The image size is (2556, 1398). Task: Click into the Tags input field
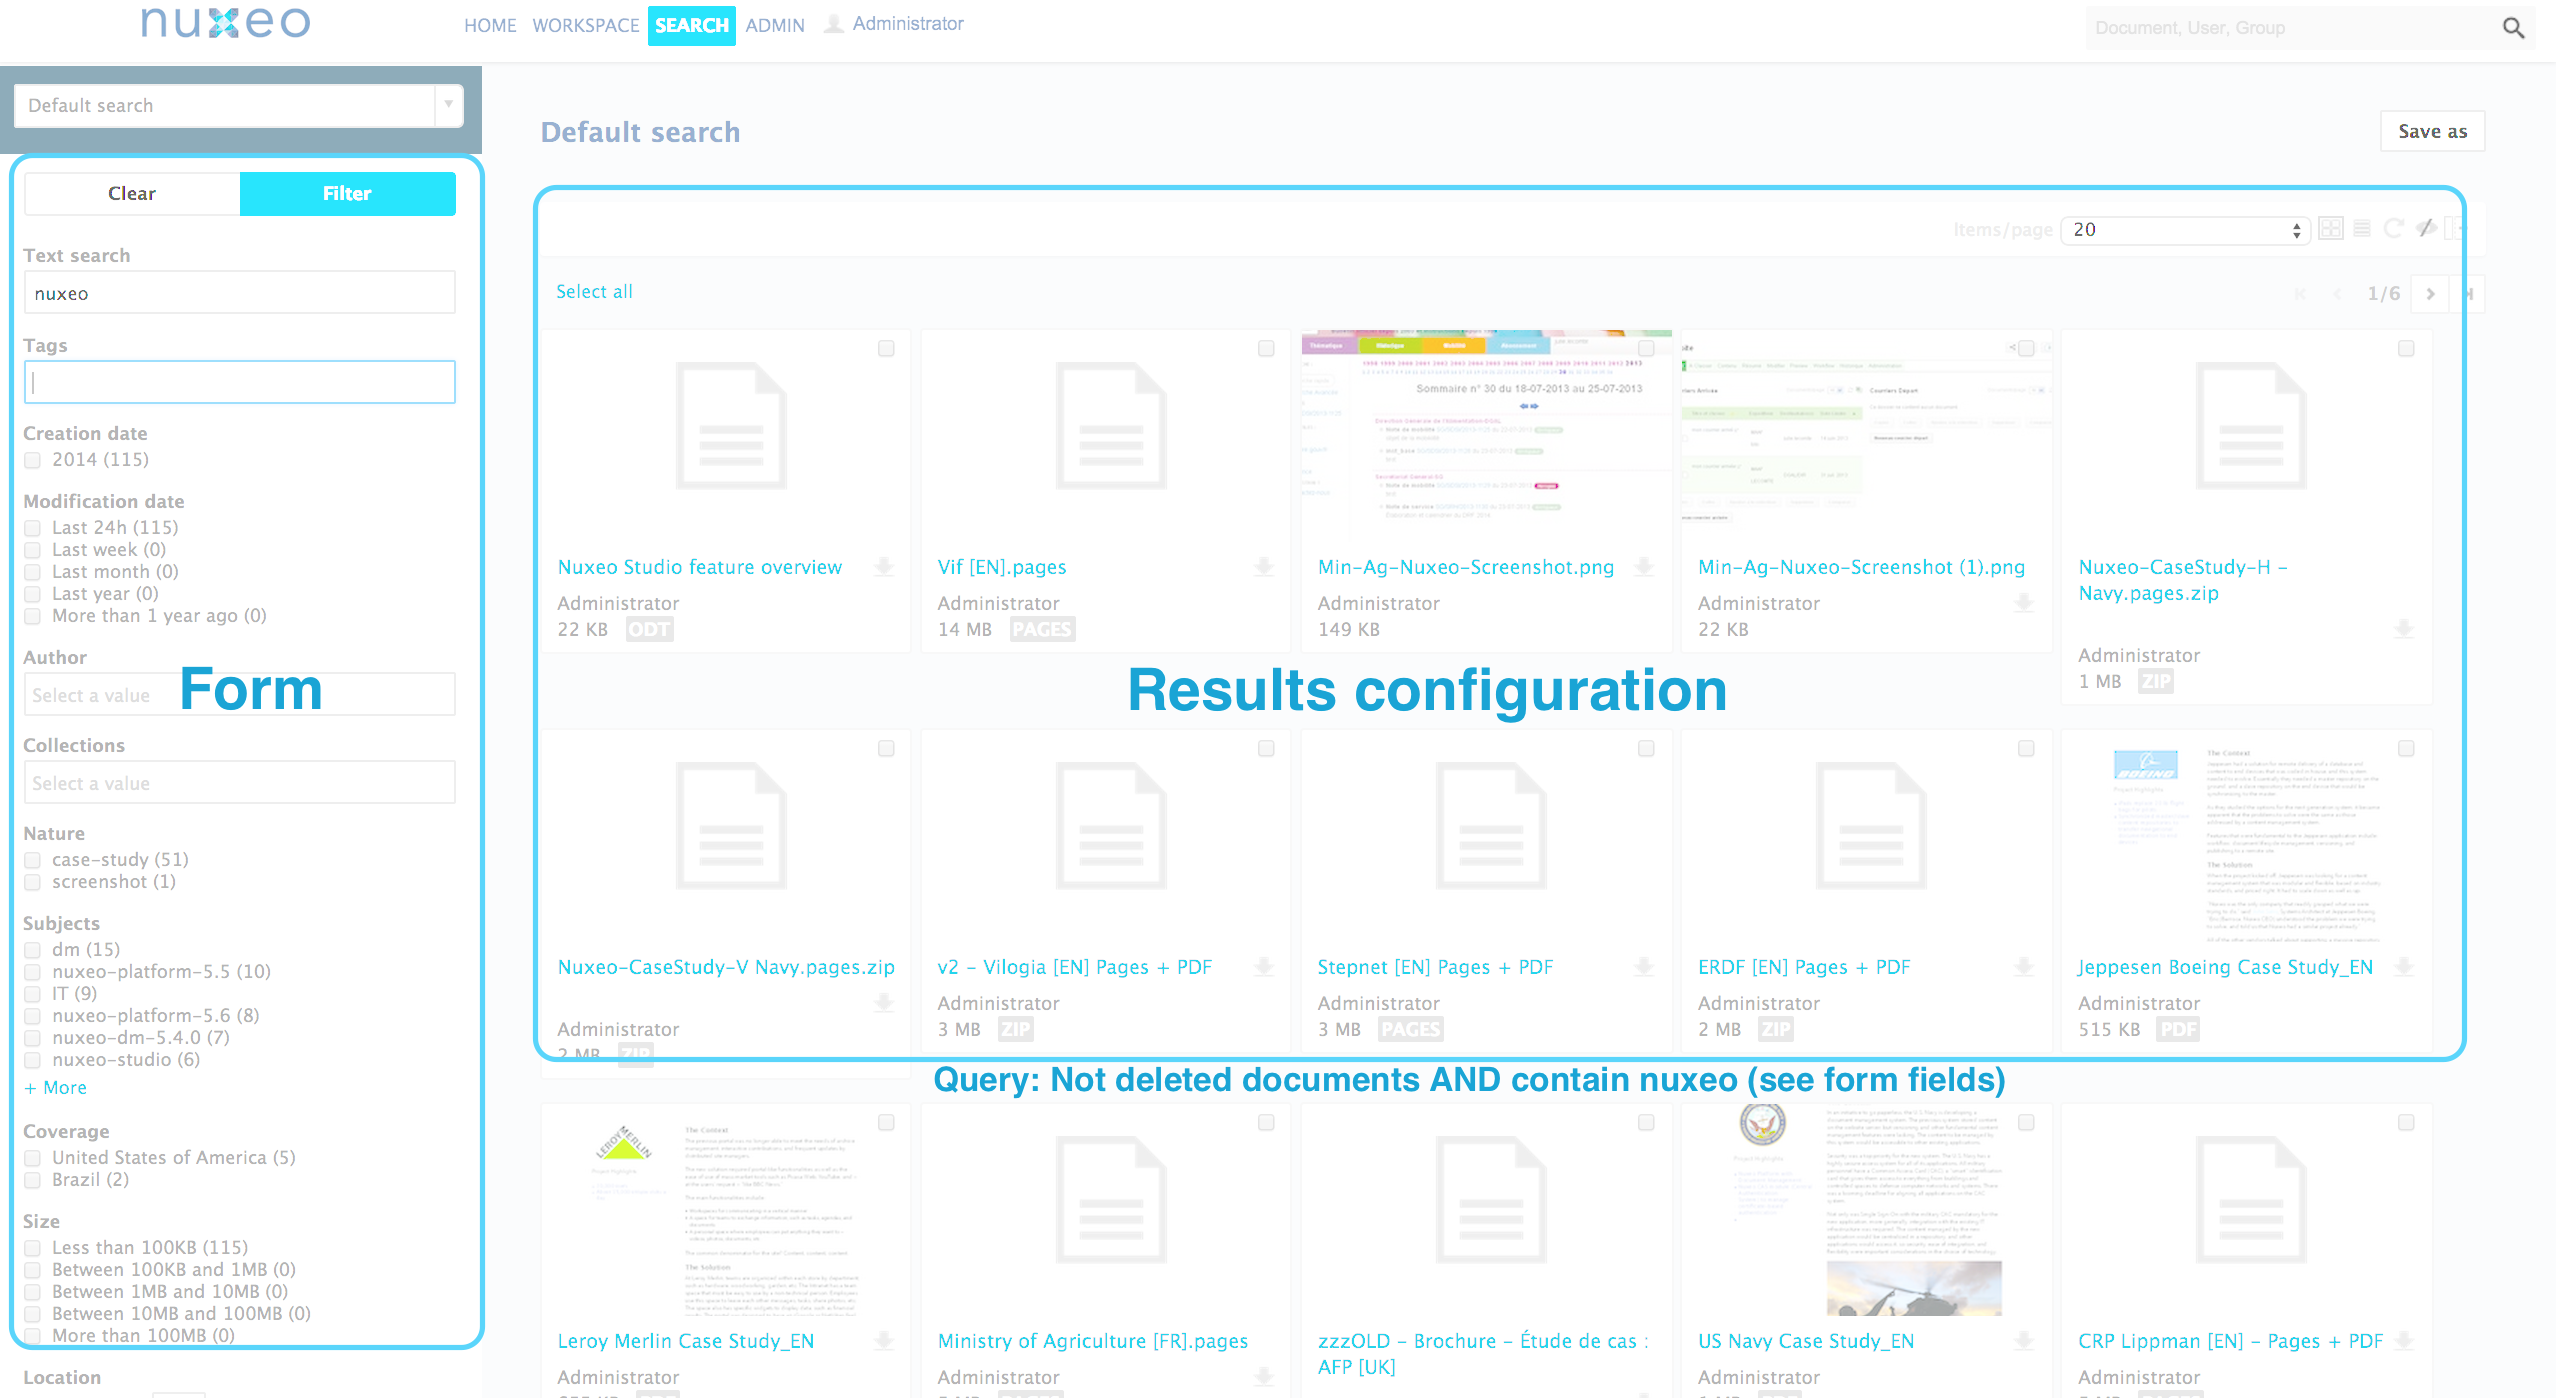pyautogui.click(x=240, y=382)
